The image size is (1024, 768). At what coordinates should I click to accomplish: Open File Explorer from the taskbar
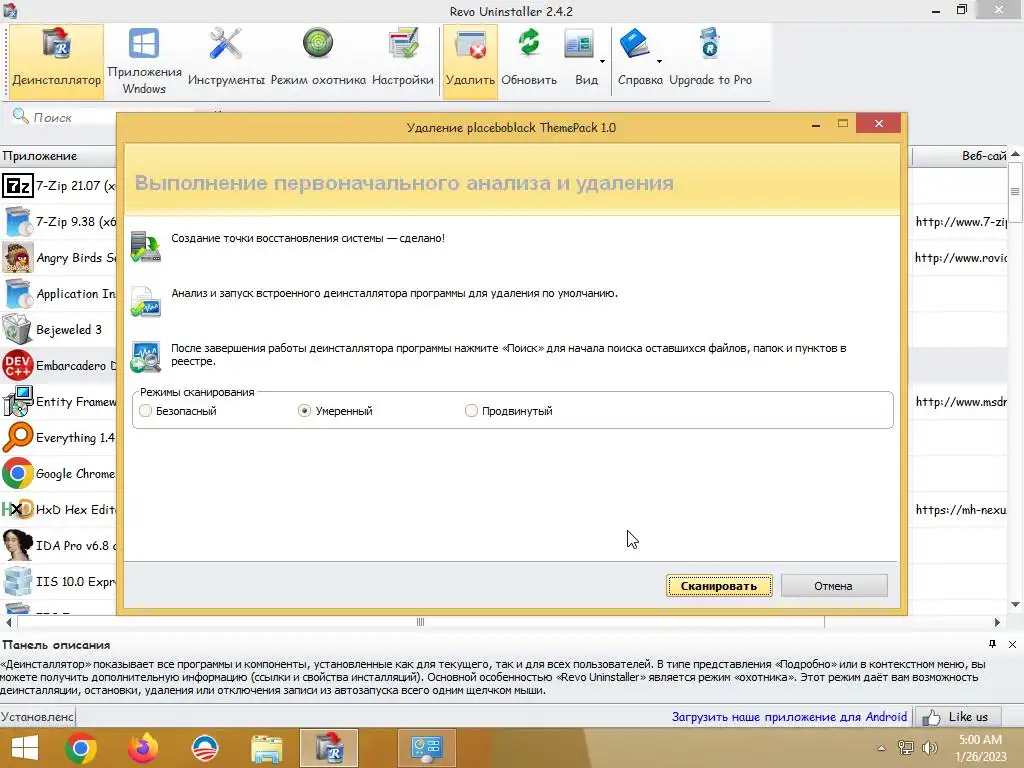[x=267, y=748]
